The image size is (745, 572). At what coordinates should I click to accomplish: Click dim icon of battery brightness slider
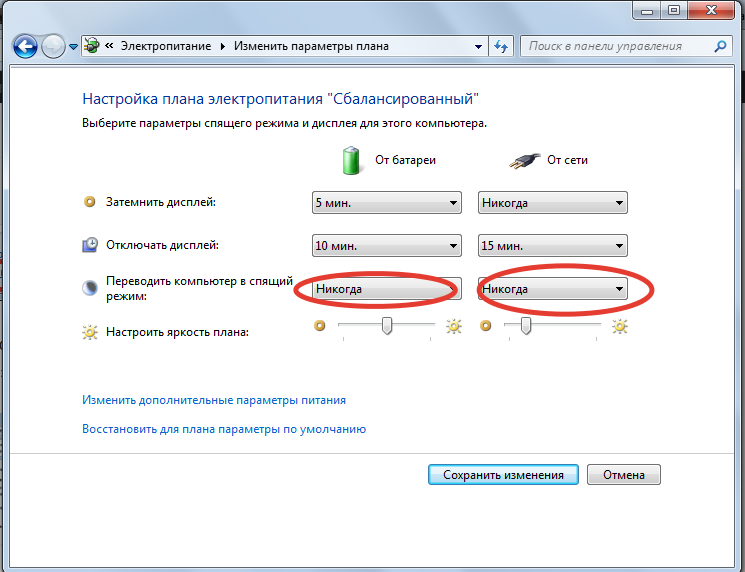click(320, 325)
